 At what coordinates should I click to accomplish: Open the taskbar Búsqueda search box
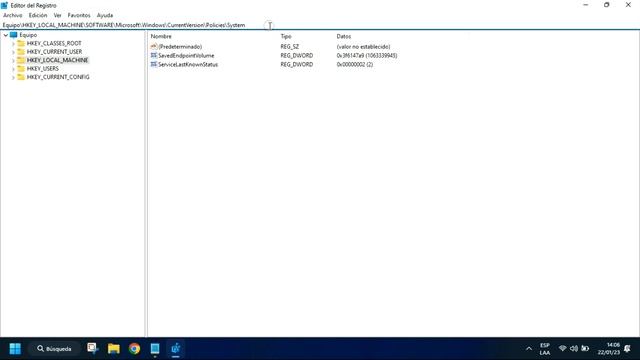54,349
